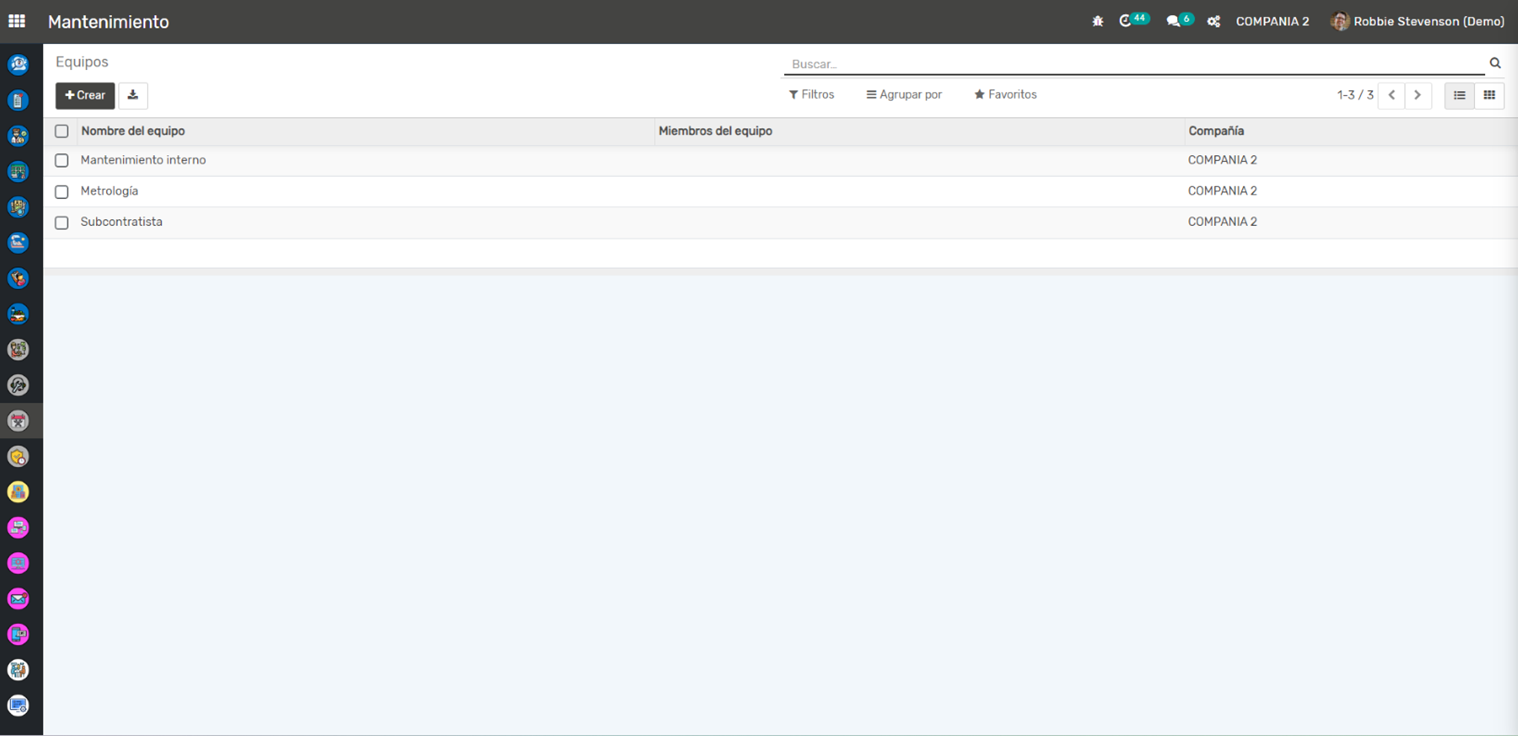Go to next page arrow
This screenshot has width=1518, height=736.
click(x=1417, y=95)
